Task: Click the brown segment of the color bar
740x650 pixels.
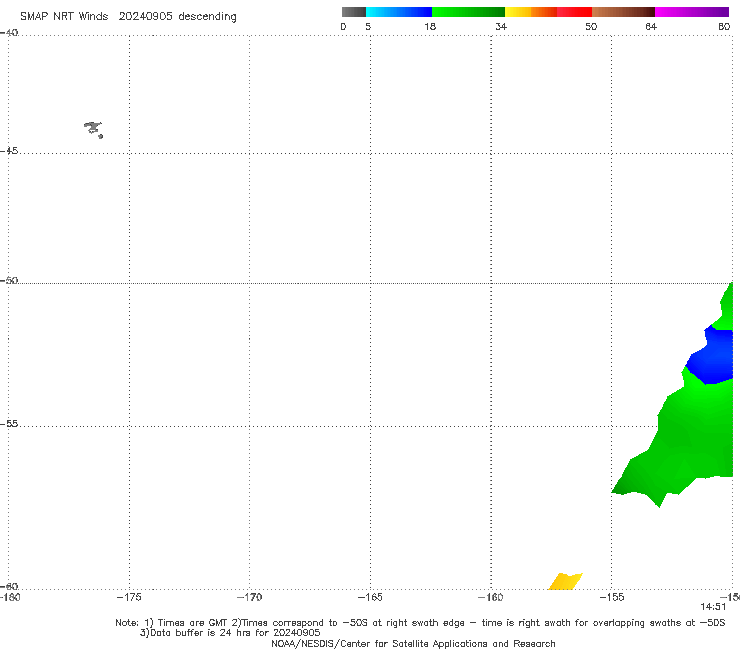Action: click(623, 12)
